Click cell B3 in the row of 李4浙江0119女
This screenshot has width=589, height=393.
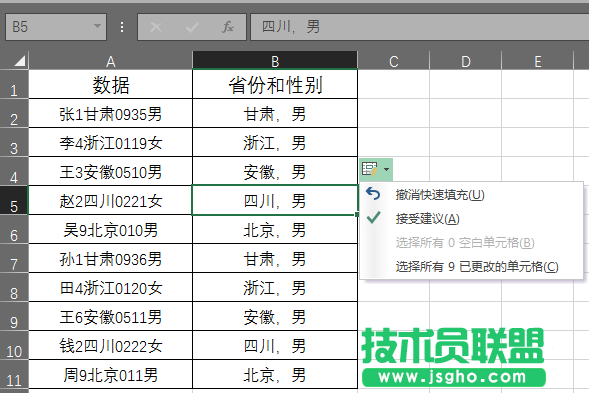[x=275, y=143]
